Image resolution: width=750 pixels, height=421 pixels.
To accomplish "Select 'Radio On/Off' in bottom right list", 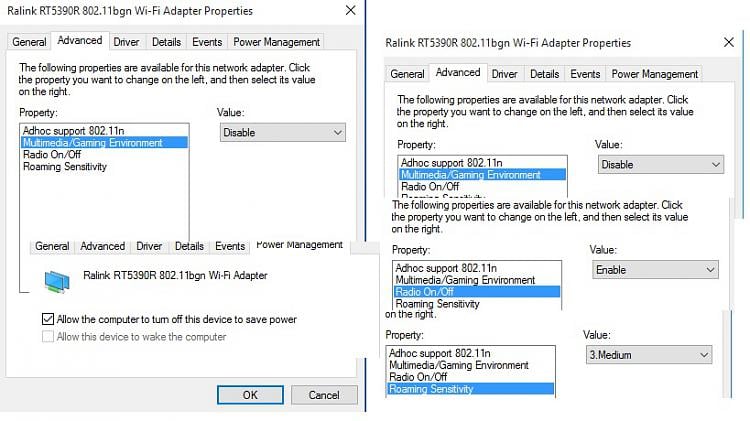I will tap(471, 377).
